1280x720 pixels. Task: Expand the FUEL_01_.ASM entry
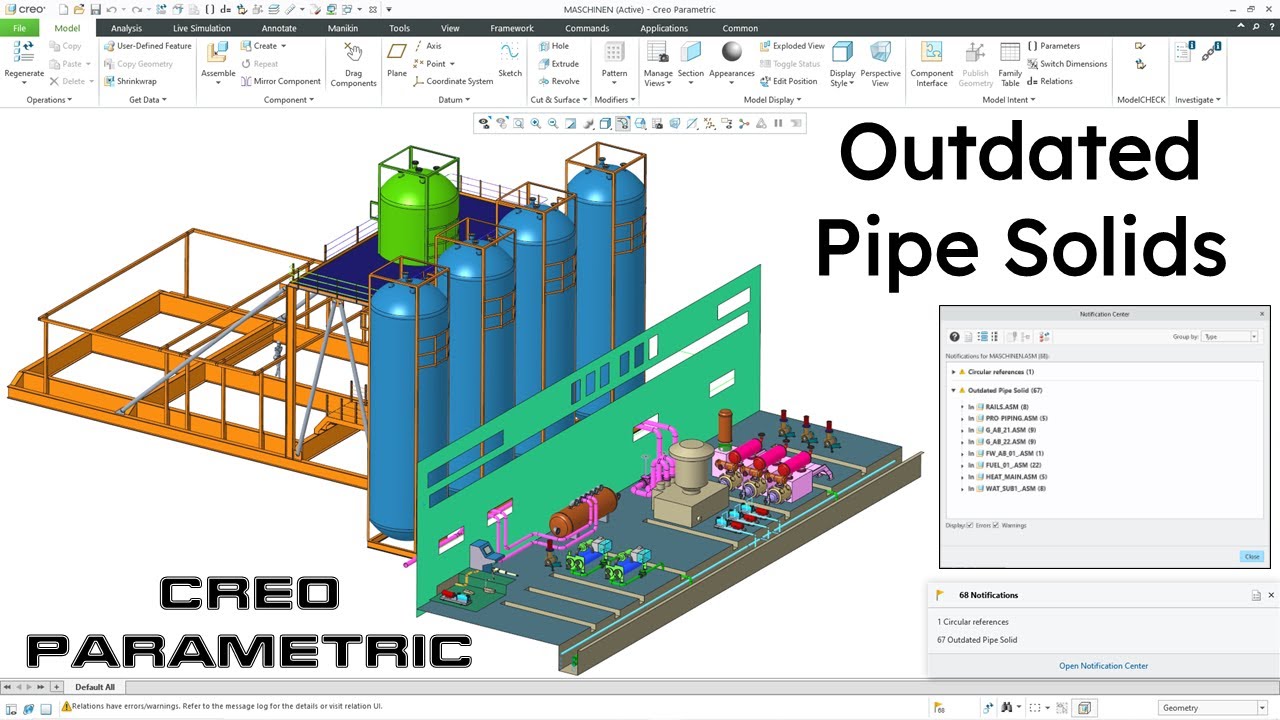pos(963,465)
